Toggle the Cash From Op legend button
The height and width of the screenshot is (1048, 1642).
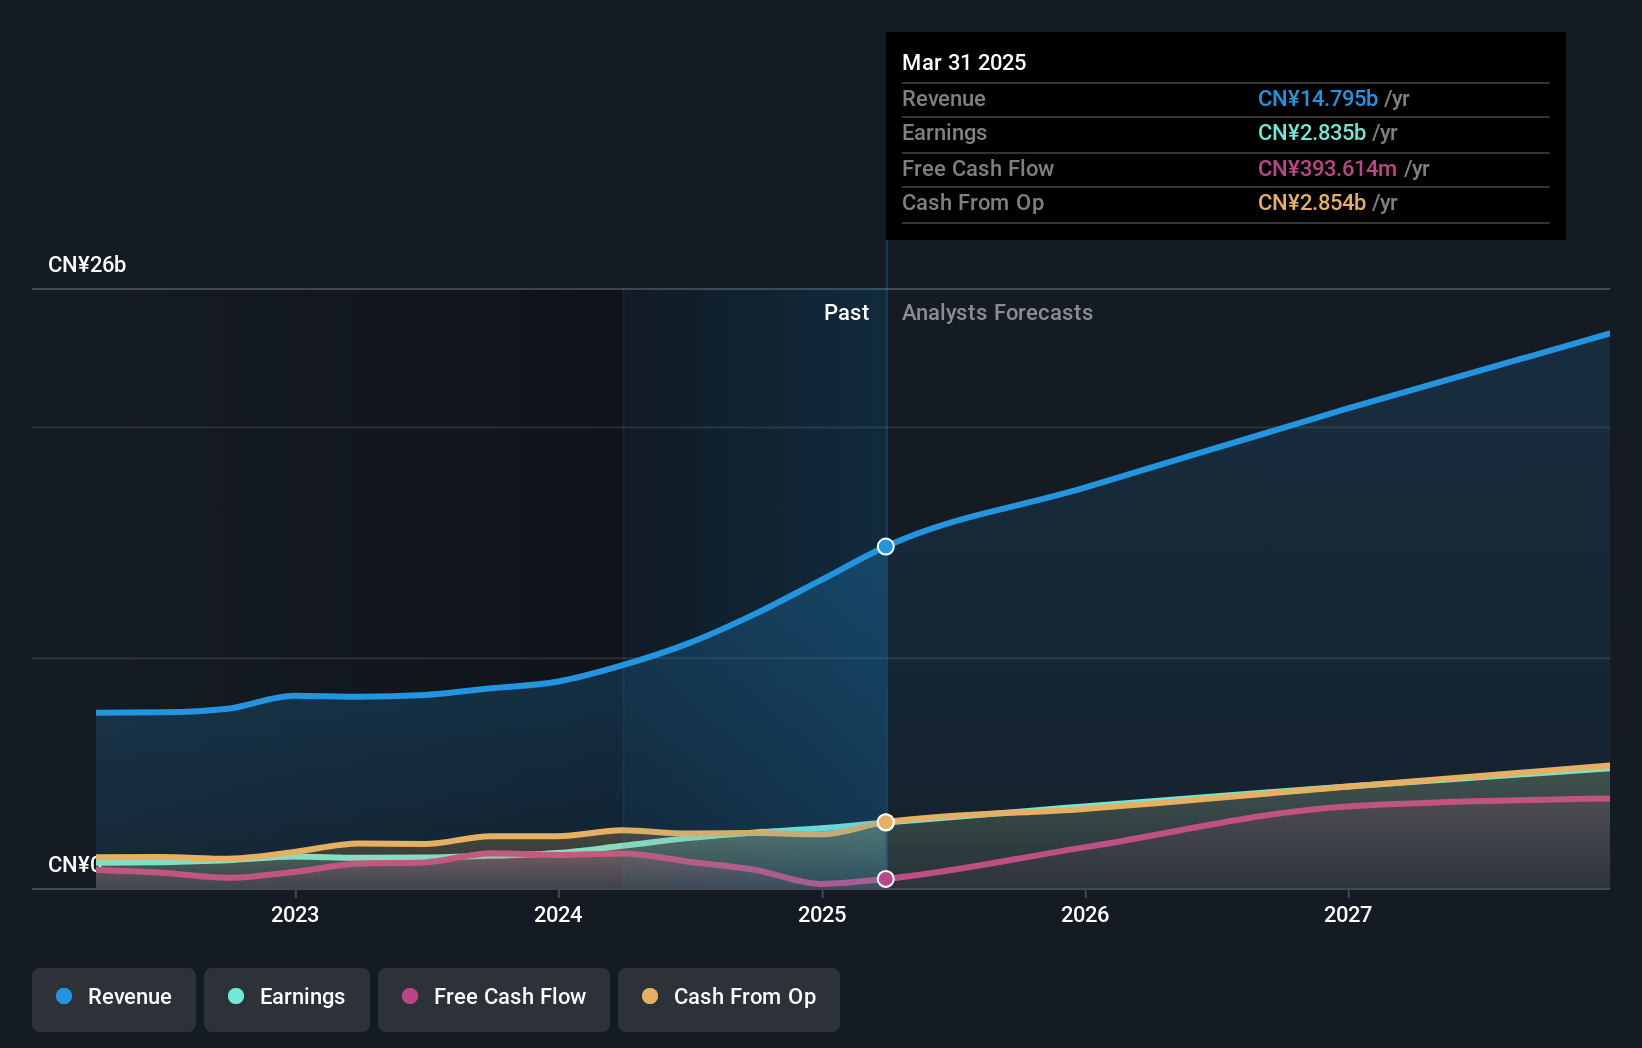[729, 999]
